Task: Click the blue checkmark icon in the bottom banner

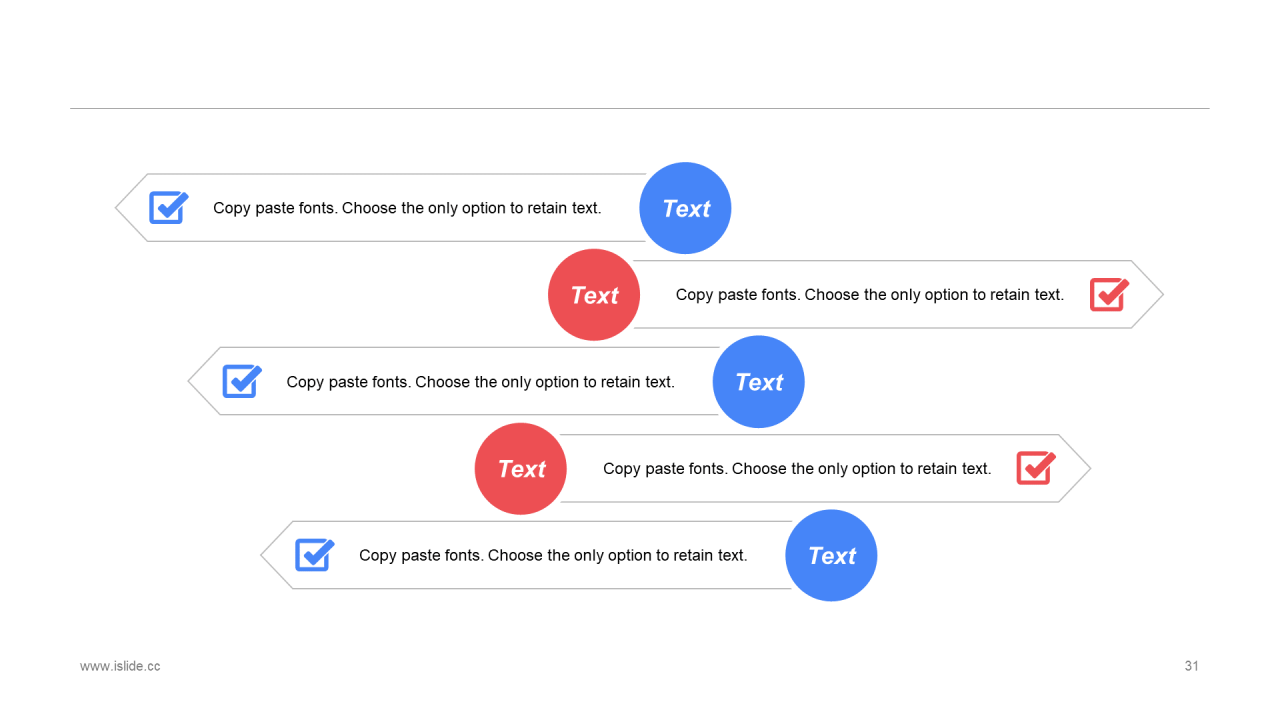Action: pos(315,554)
